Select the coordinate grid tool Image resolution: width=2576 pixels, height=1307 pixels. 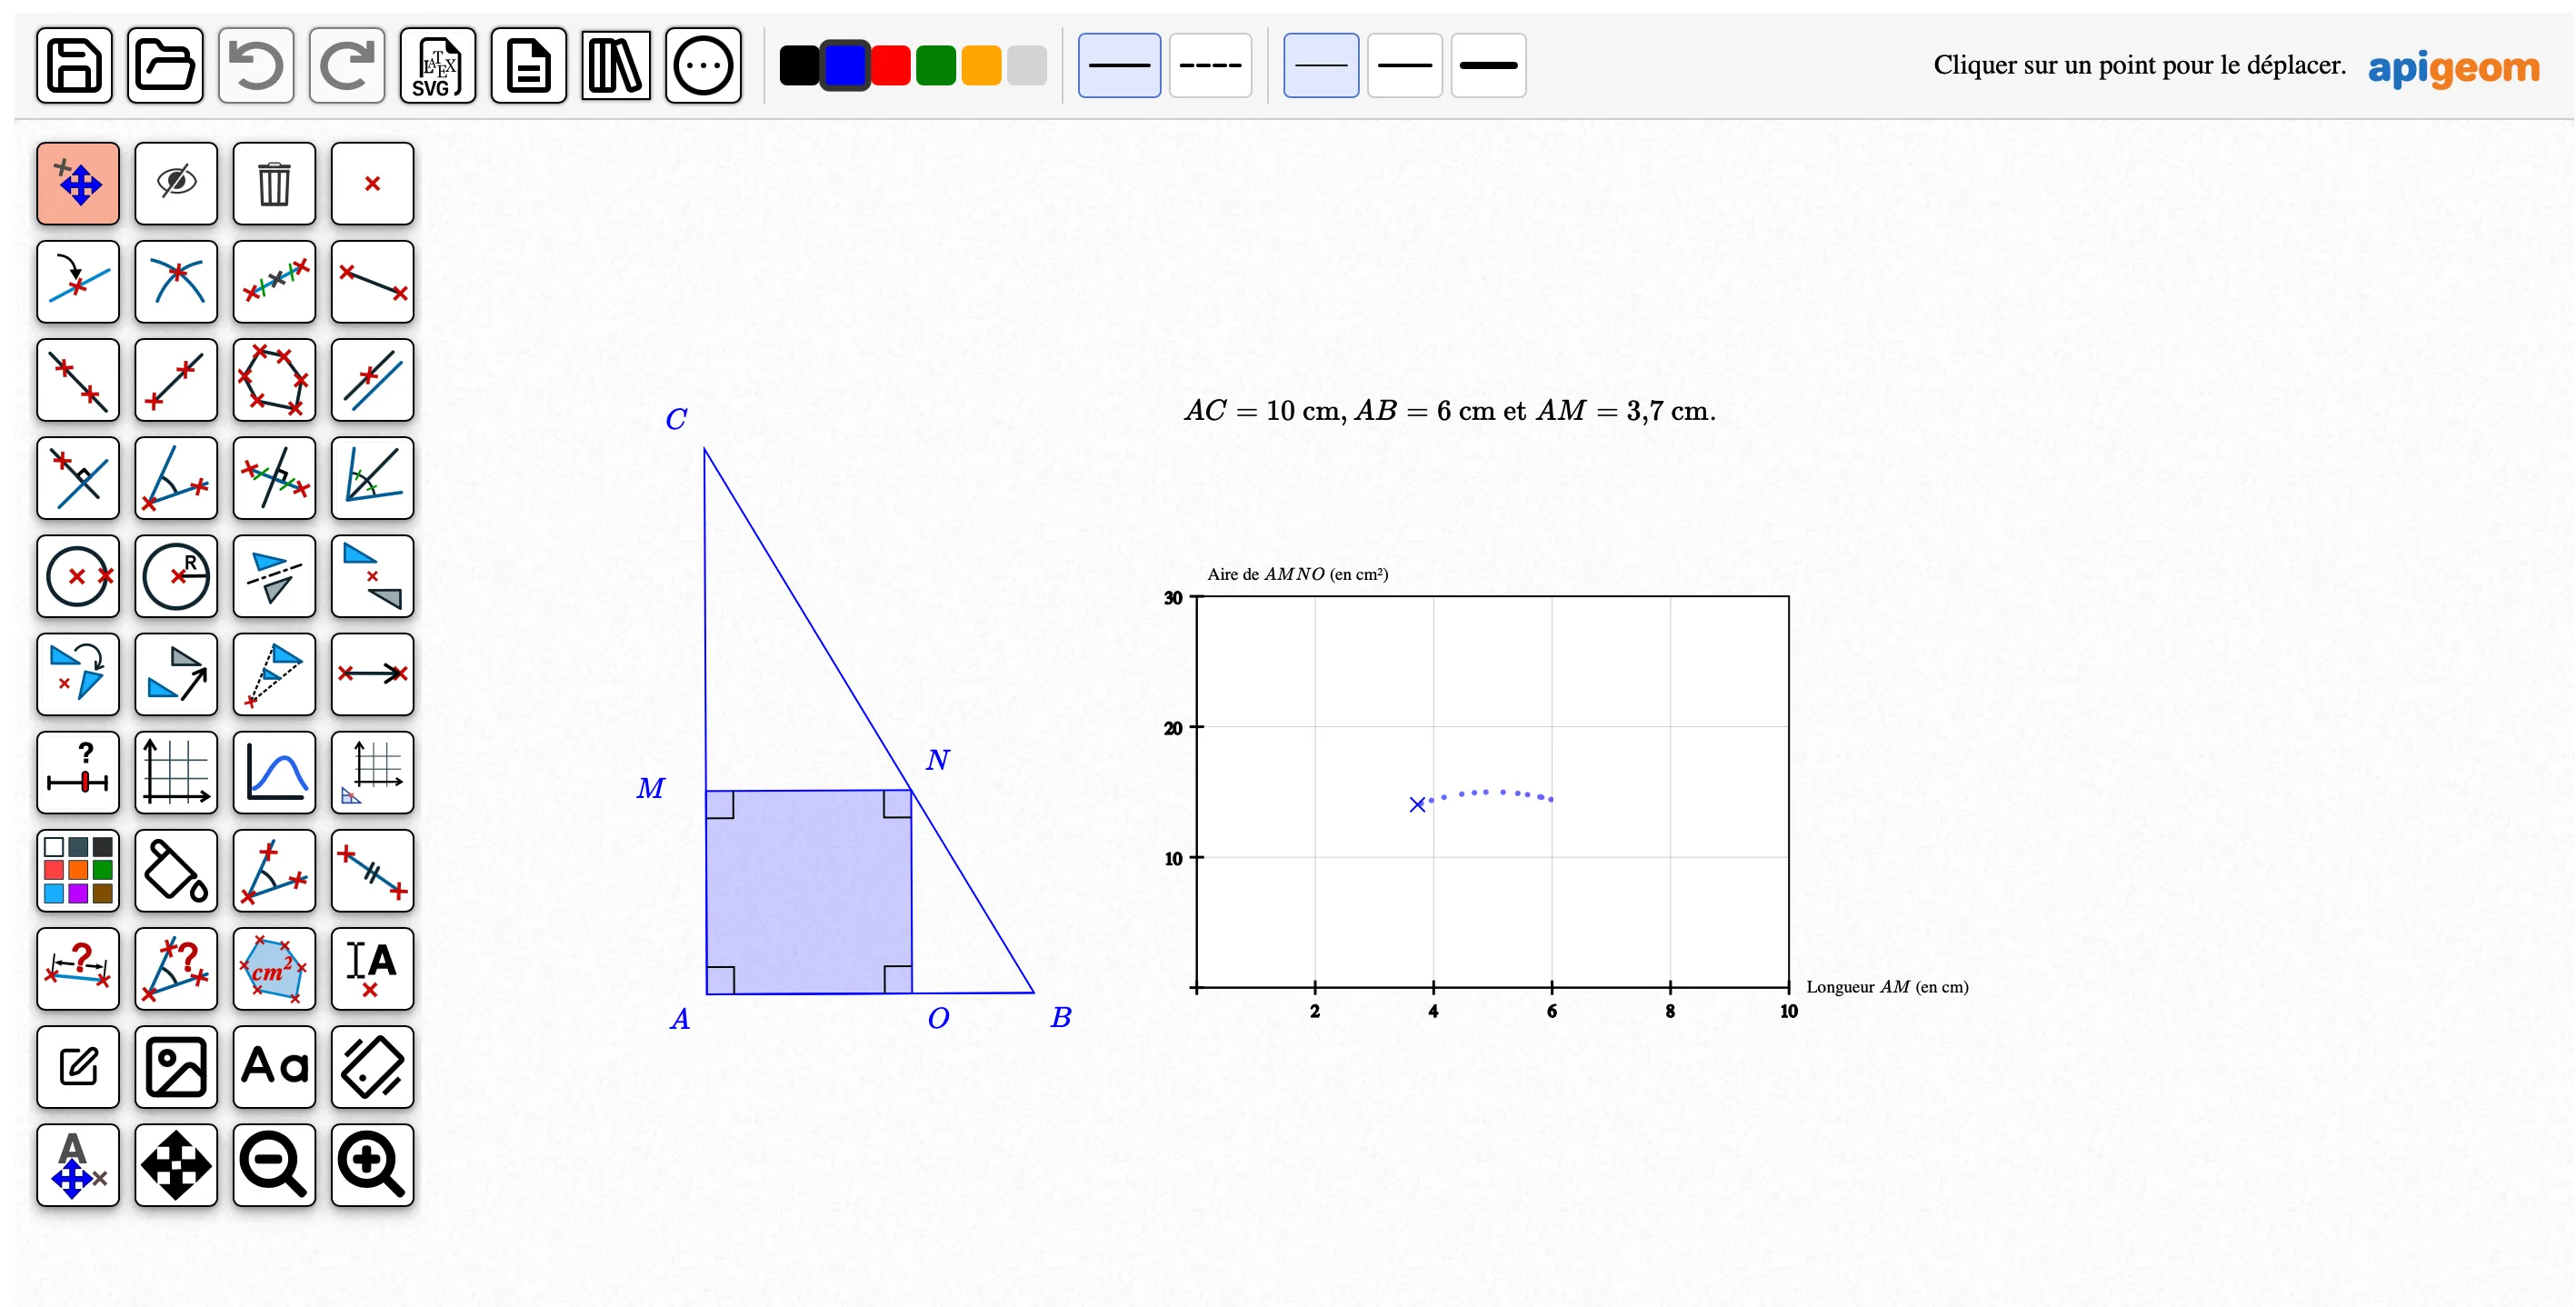176,772
